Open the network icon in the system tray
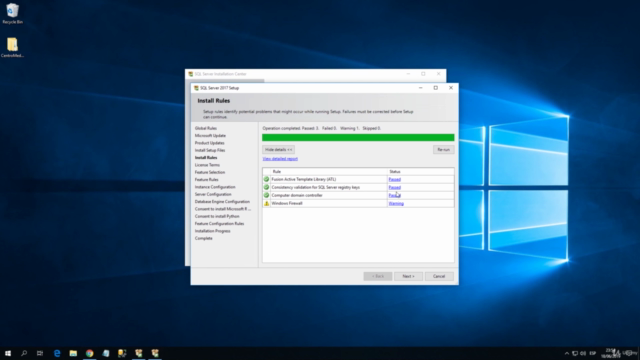Screen dimensions: 640x360 click(575, 353)
